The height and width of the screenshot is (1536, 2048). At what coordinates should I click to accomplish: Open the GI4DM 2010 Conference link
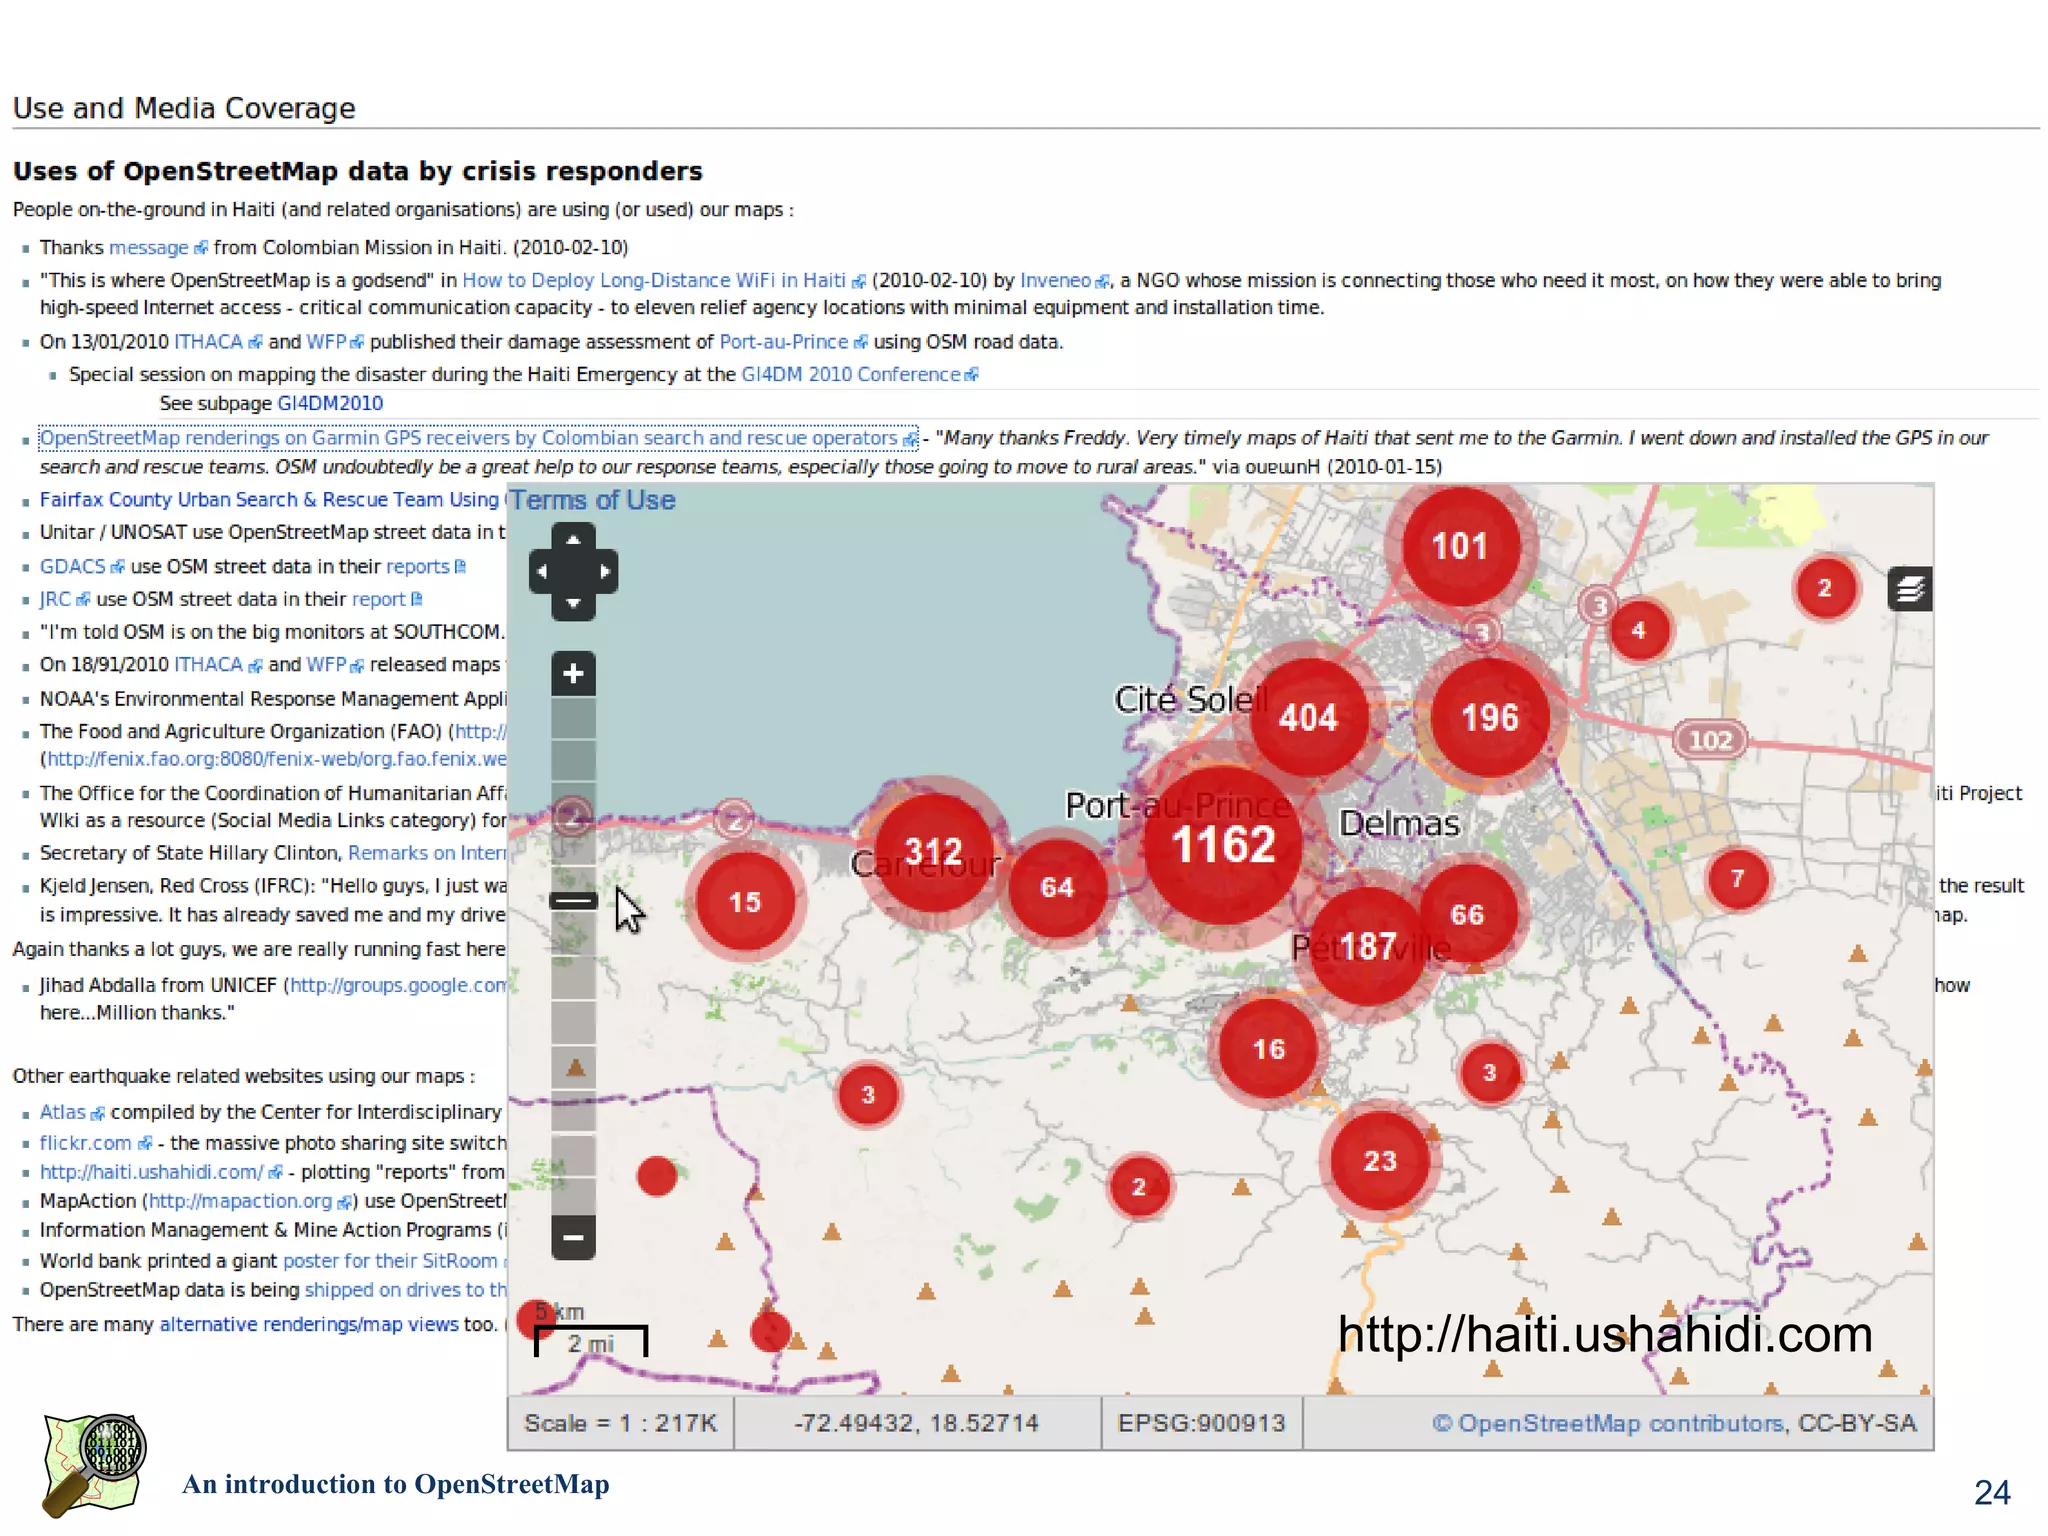tap(850, 374)
